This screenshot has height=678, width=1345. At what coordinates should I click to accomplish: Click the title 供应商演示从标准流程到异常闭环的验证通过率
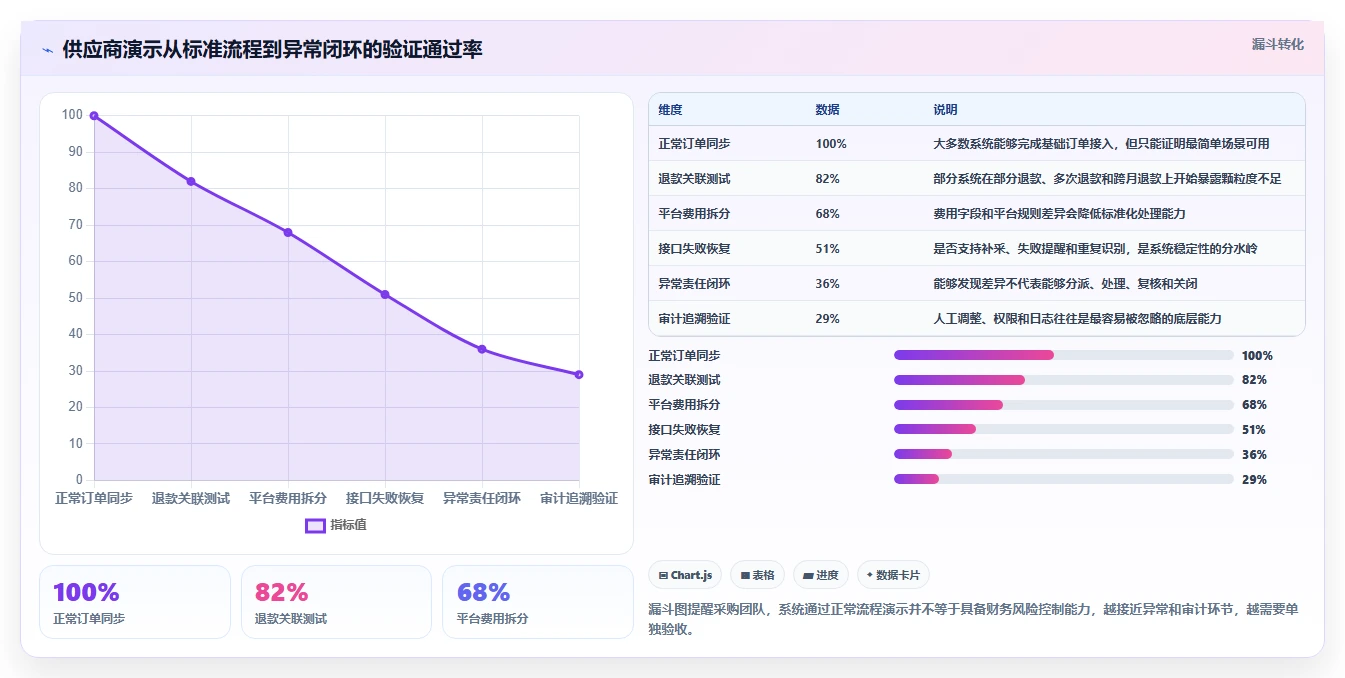272,49
